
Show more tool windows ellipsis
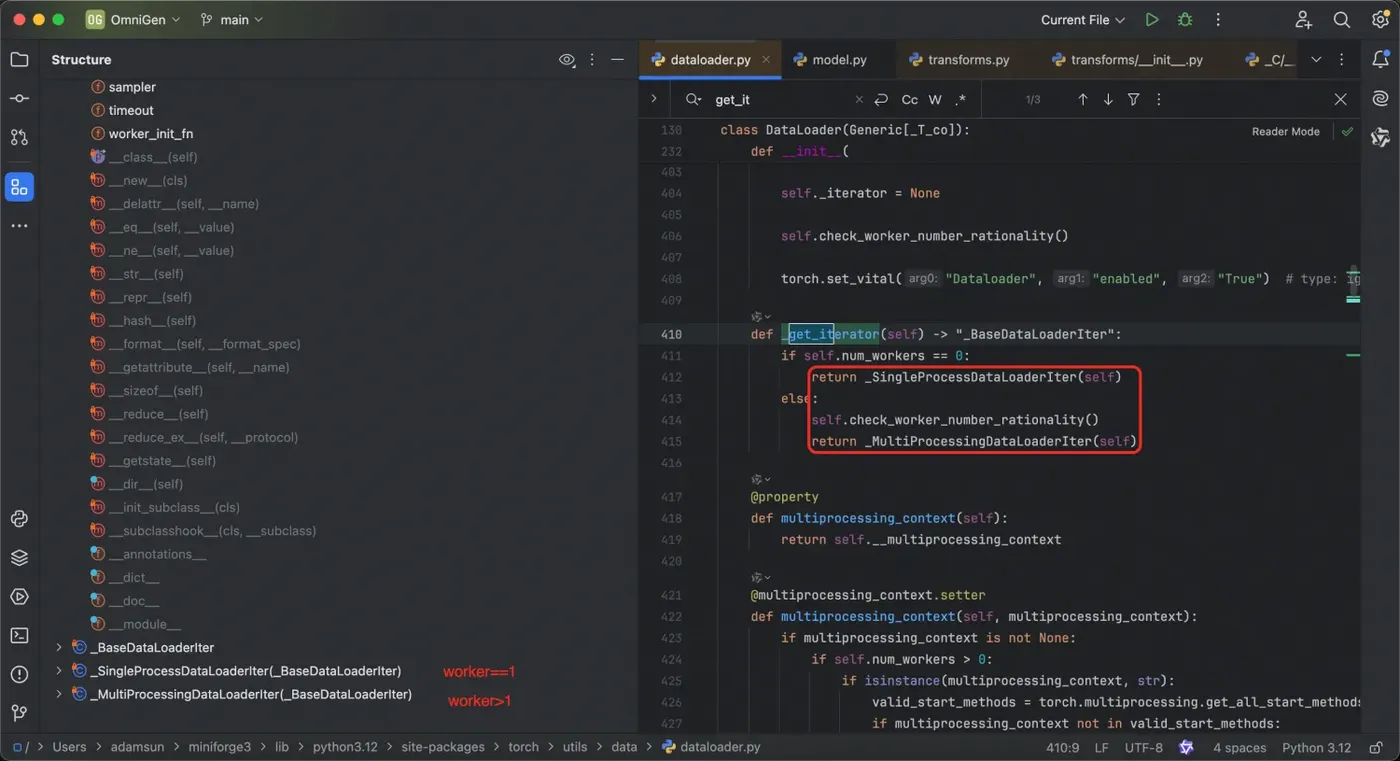(19, 226)
